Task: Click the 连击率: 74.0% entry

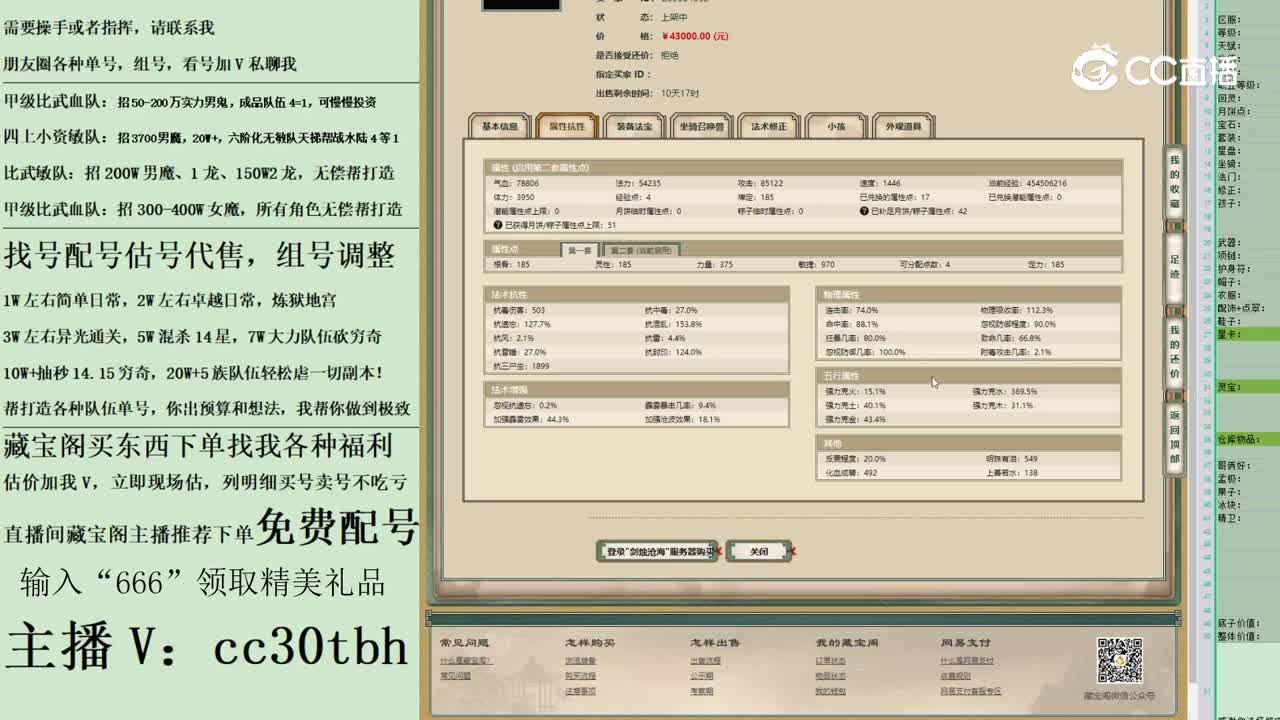Action: [852, 310]
